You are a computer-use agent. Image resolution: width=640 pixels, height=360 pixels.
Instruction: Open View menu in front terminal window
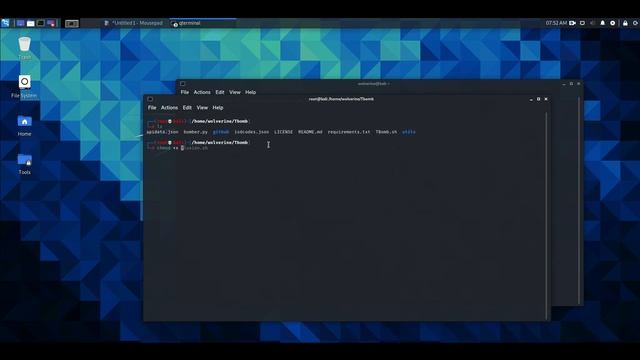click(202, 108)
